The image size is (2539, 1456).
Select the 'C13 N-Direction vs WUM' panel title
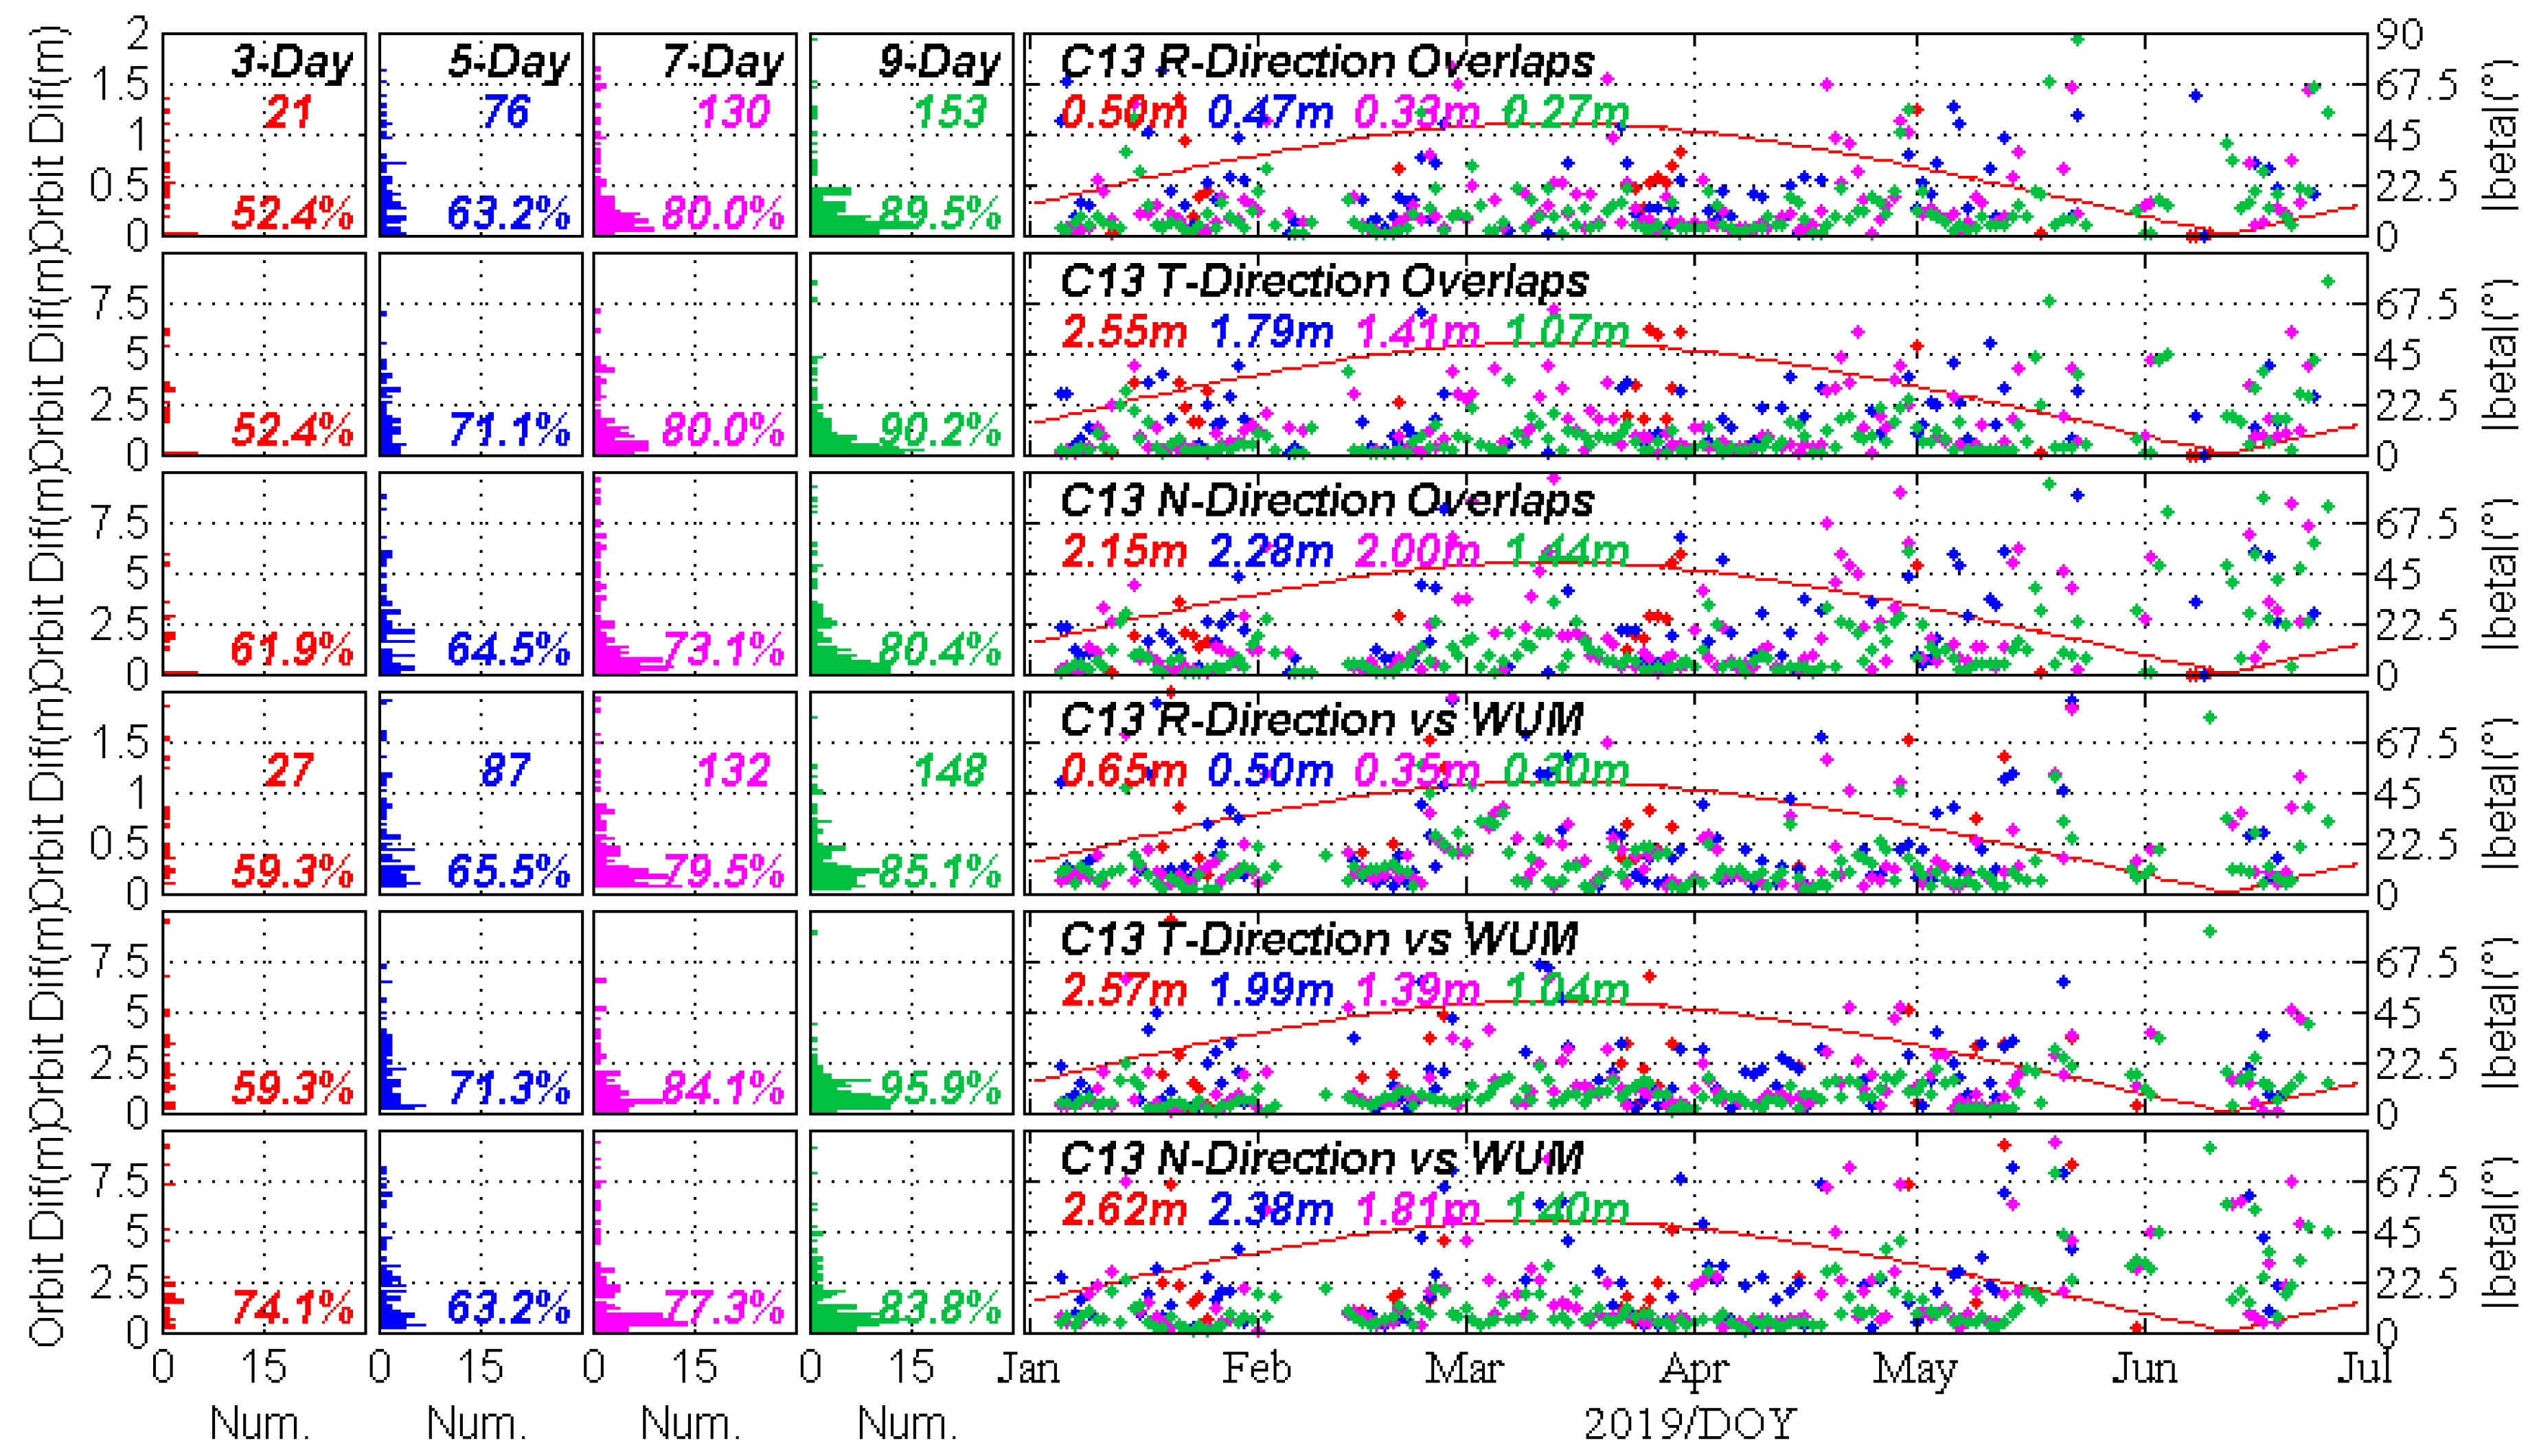pos(1322,1158)
